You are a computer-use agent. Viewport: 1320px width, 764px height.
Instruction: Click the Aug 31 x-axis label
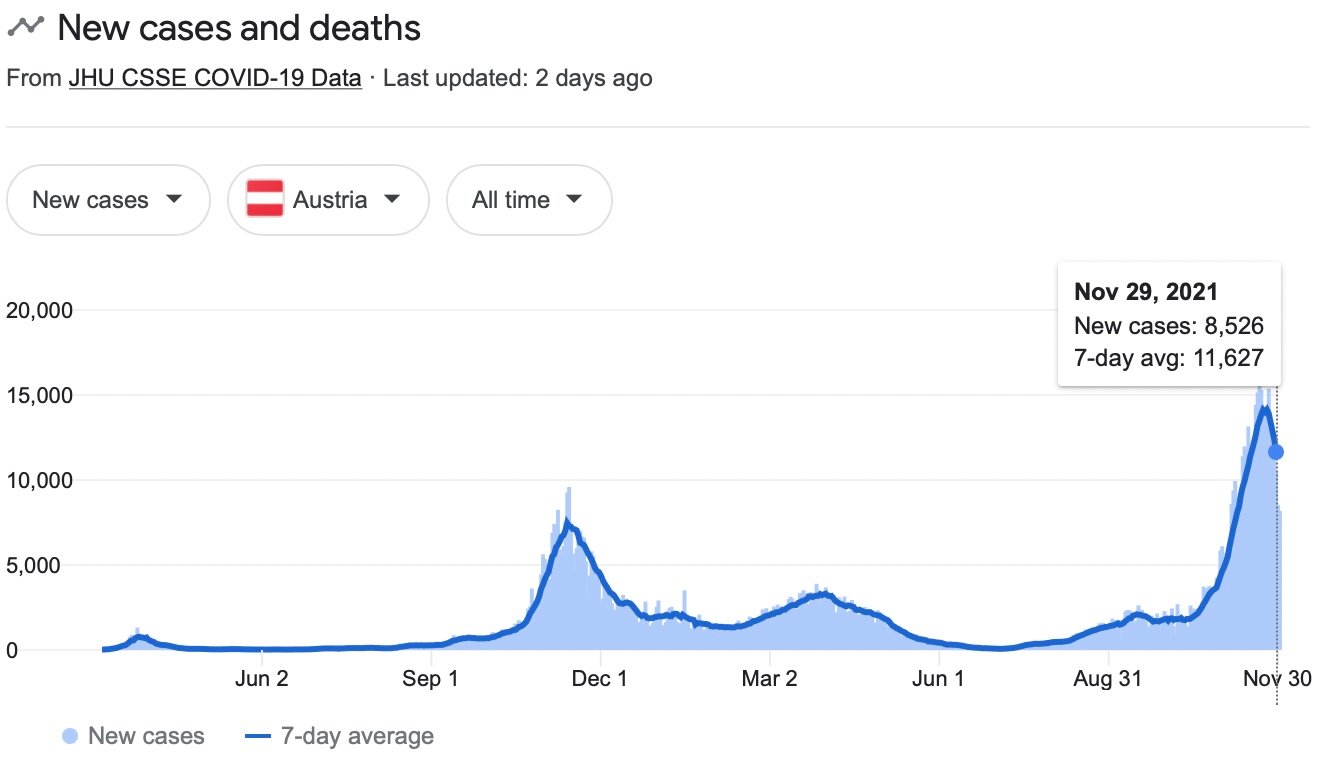click(x=1108, y=680)
